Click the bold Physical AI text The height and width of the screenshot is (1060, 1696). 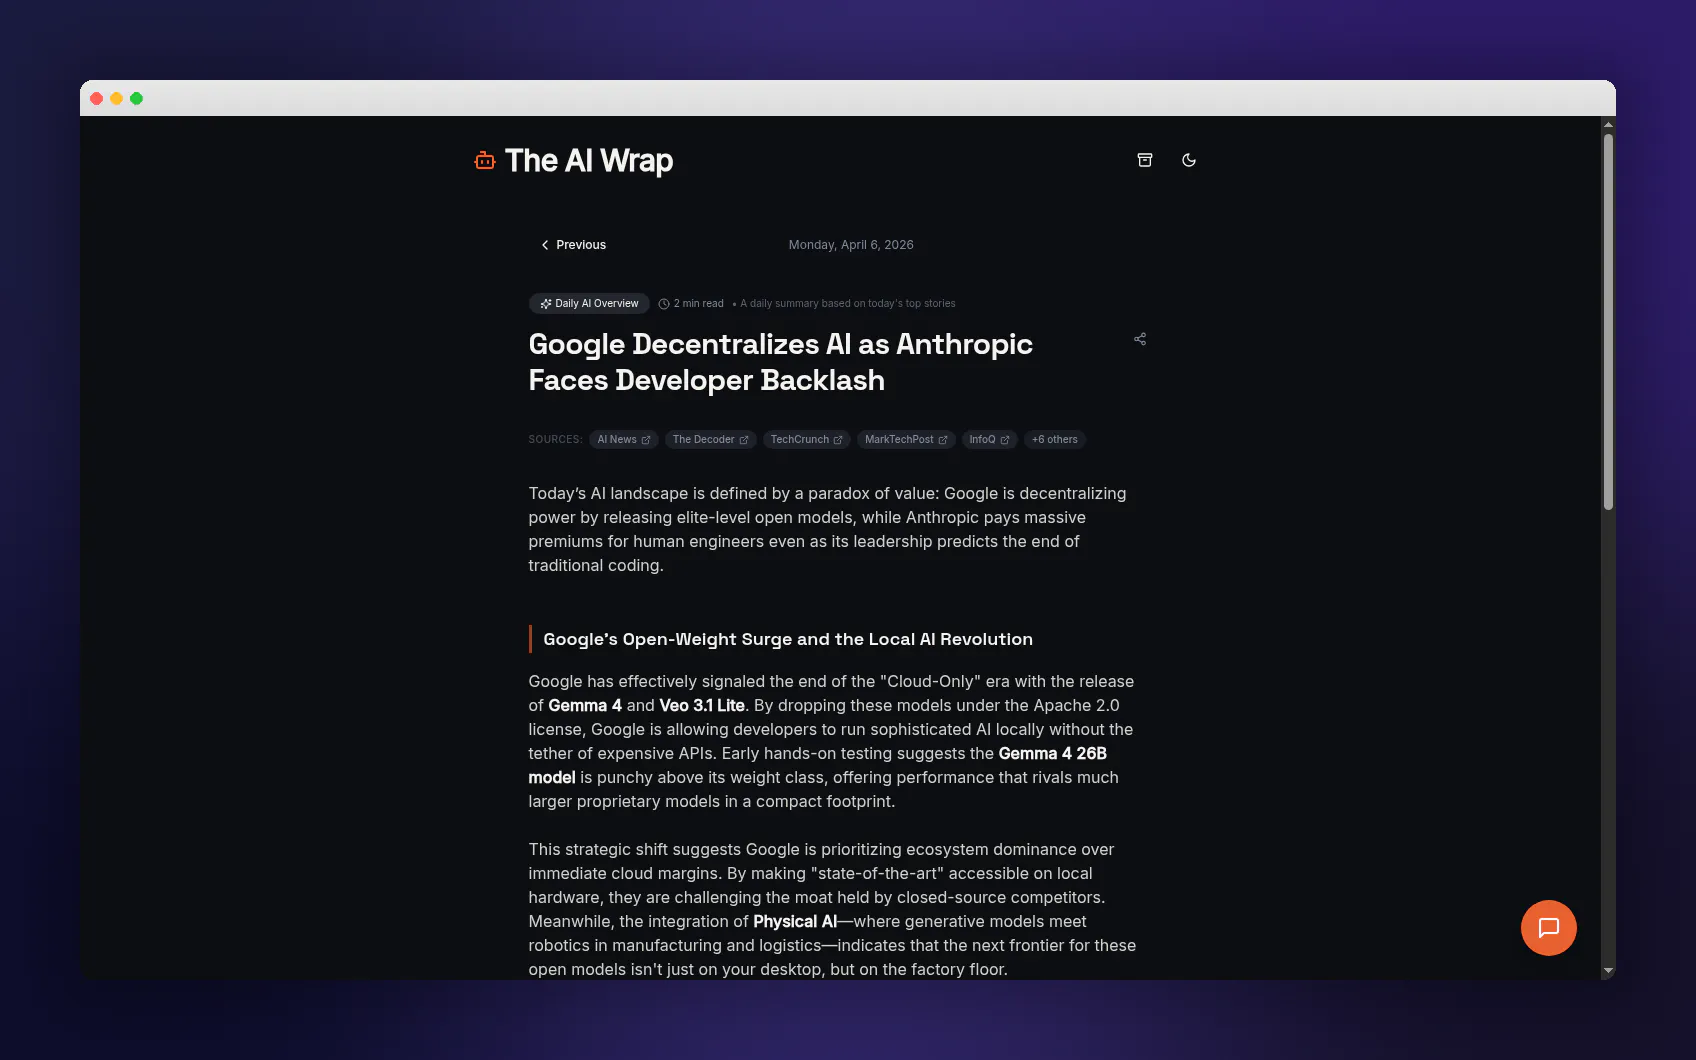click(795, 921)
